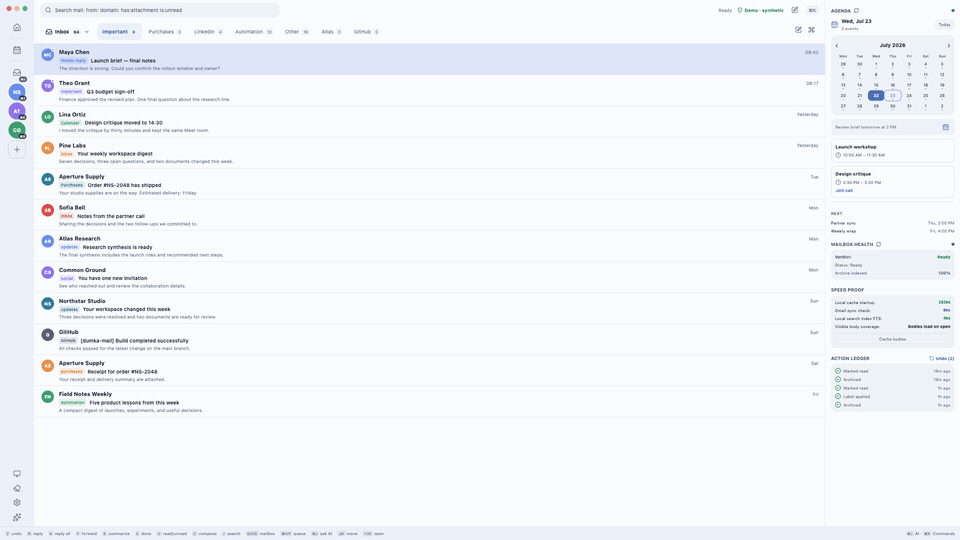Open Common Ground new invitation email
This screenshot has width=960, height=540.
point(429,277)
